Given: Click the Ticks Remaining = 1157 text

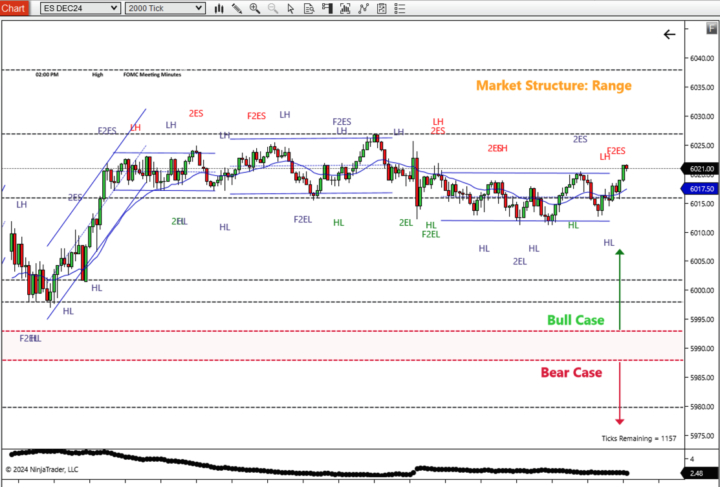Looking at the screenshot, I should [x=639, y=438].
